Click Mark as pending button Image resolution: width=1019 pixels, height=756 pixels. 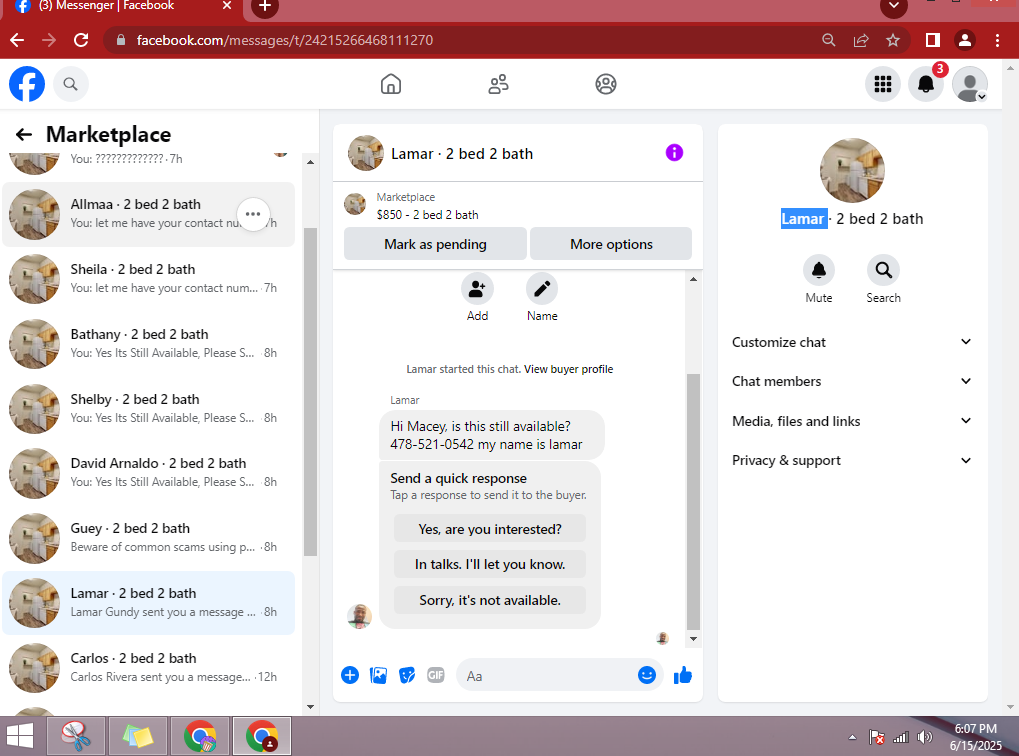pos(435,244)
